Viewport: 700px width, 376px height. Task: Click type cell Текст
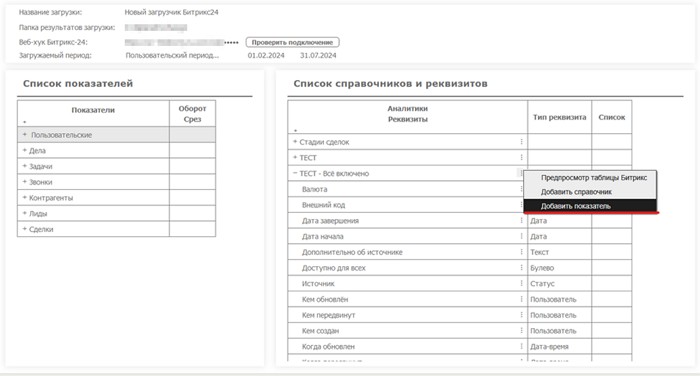tap(559, 252)
